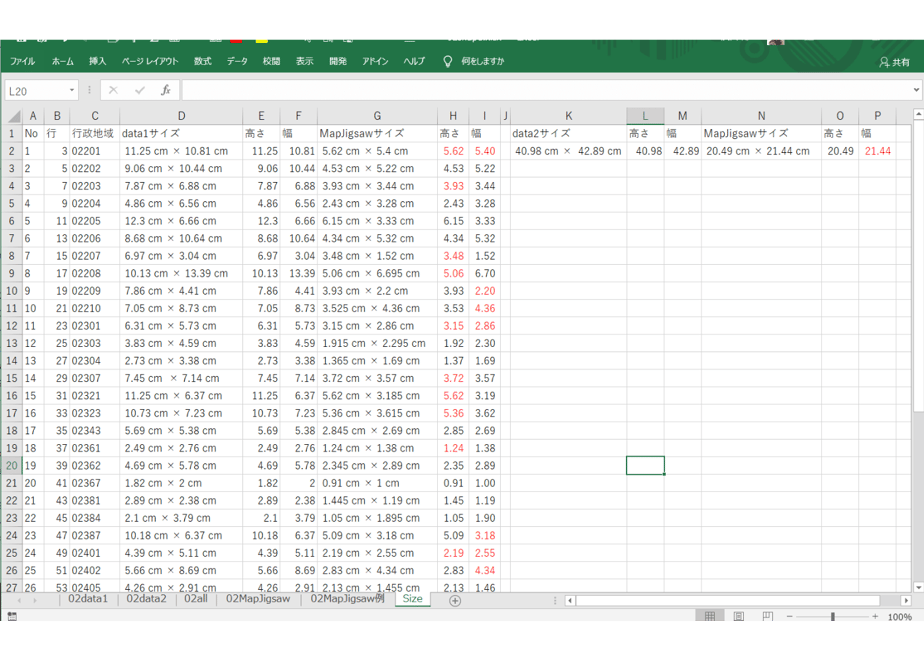Click the Insert Function fx icon
The width and height of the screenshot is (924, 660).
[x=166, y=90]
